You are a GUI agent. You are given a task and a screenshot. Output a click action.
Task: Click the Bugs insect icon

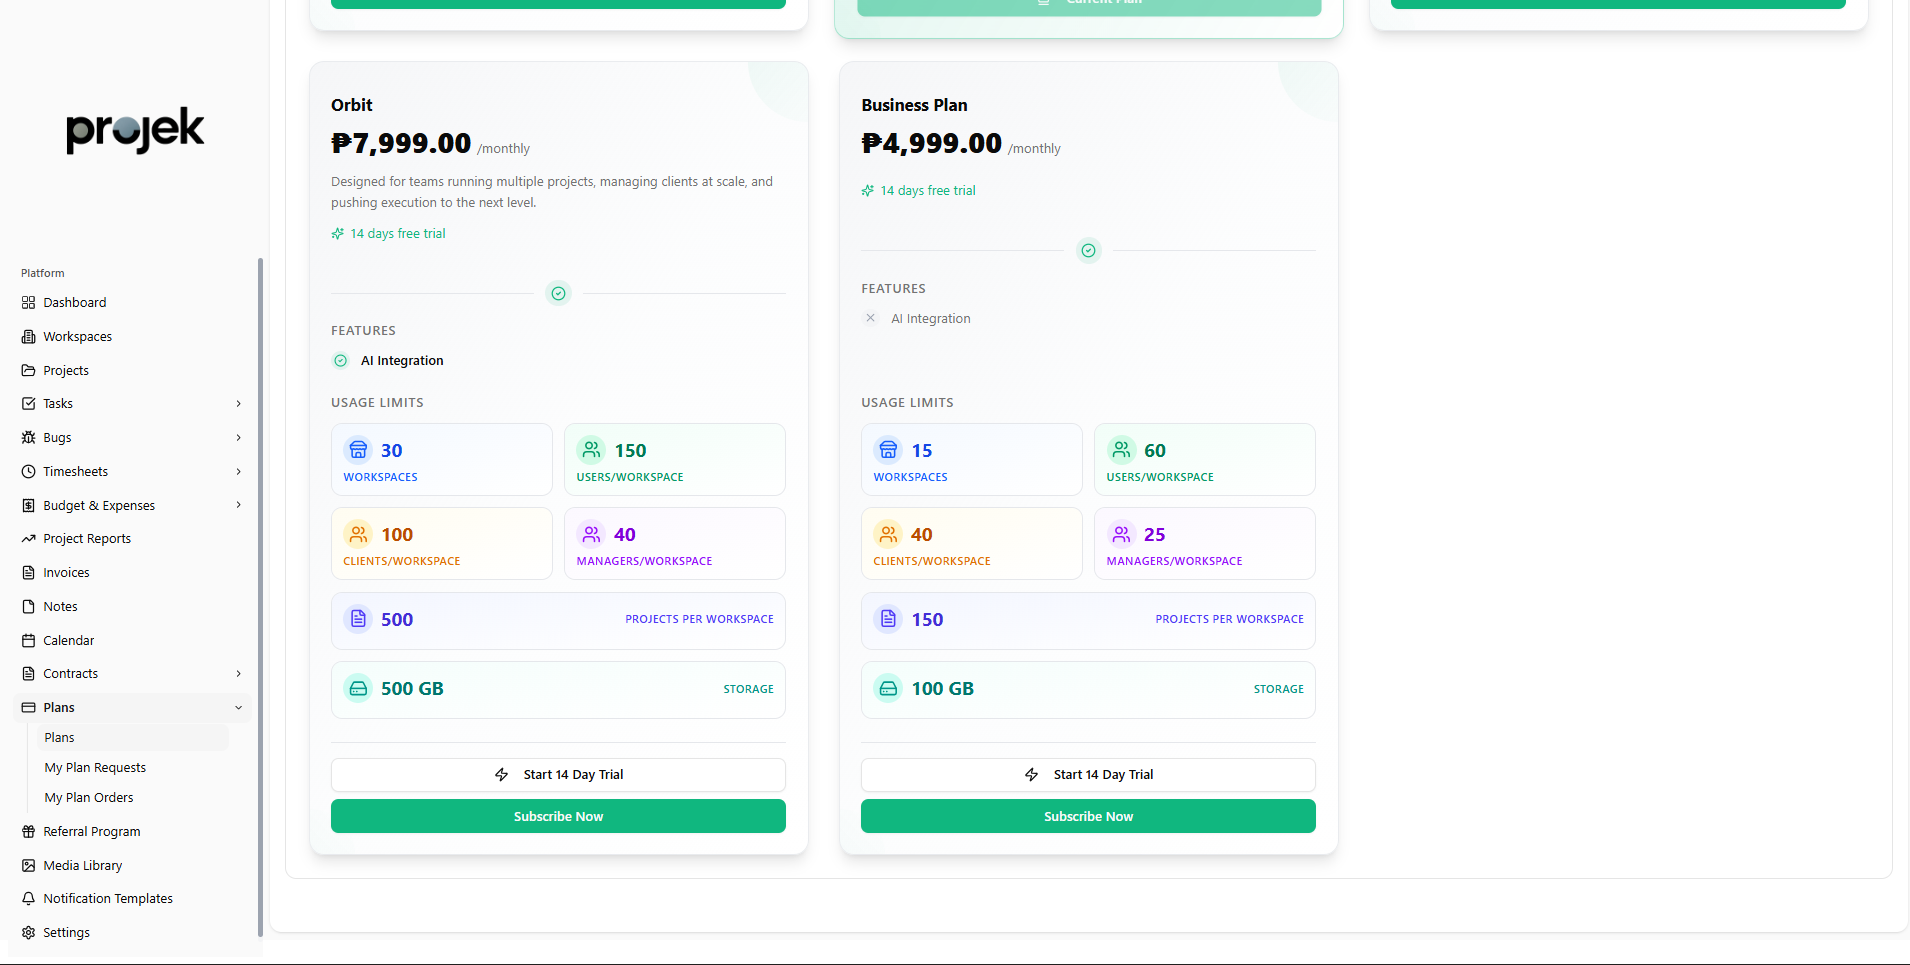point(28,438)
